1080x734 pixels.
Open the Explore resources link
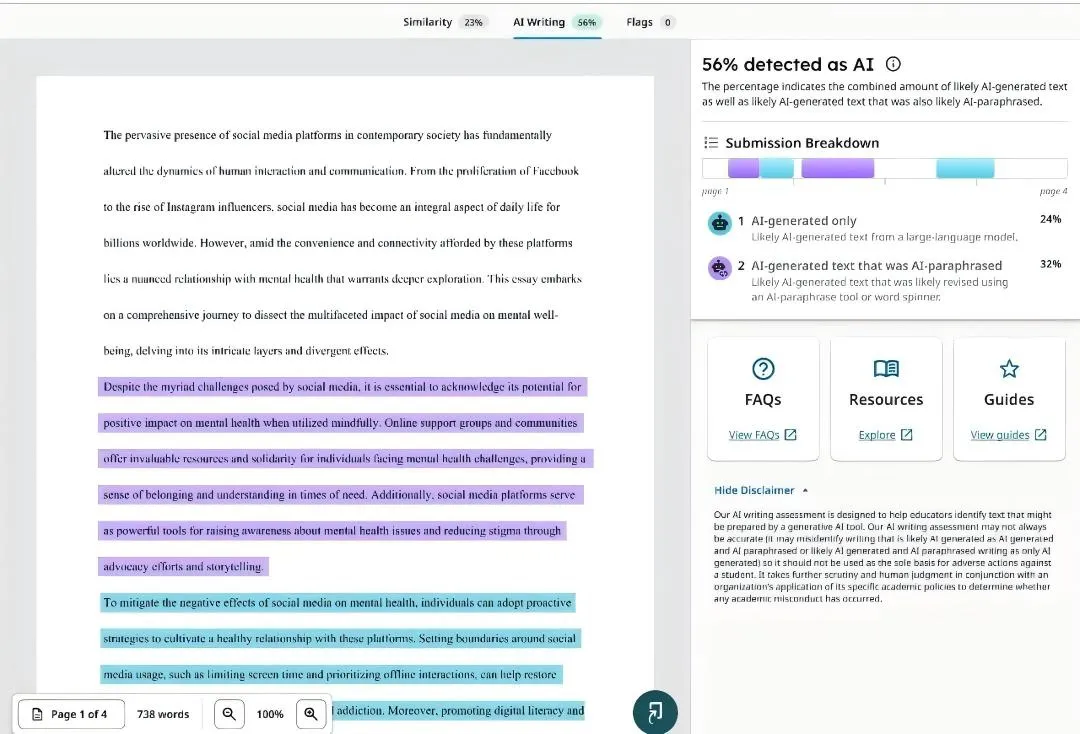pos(886,435)
